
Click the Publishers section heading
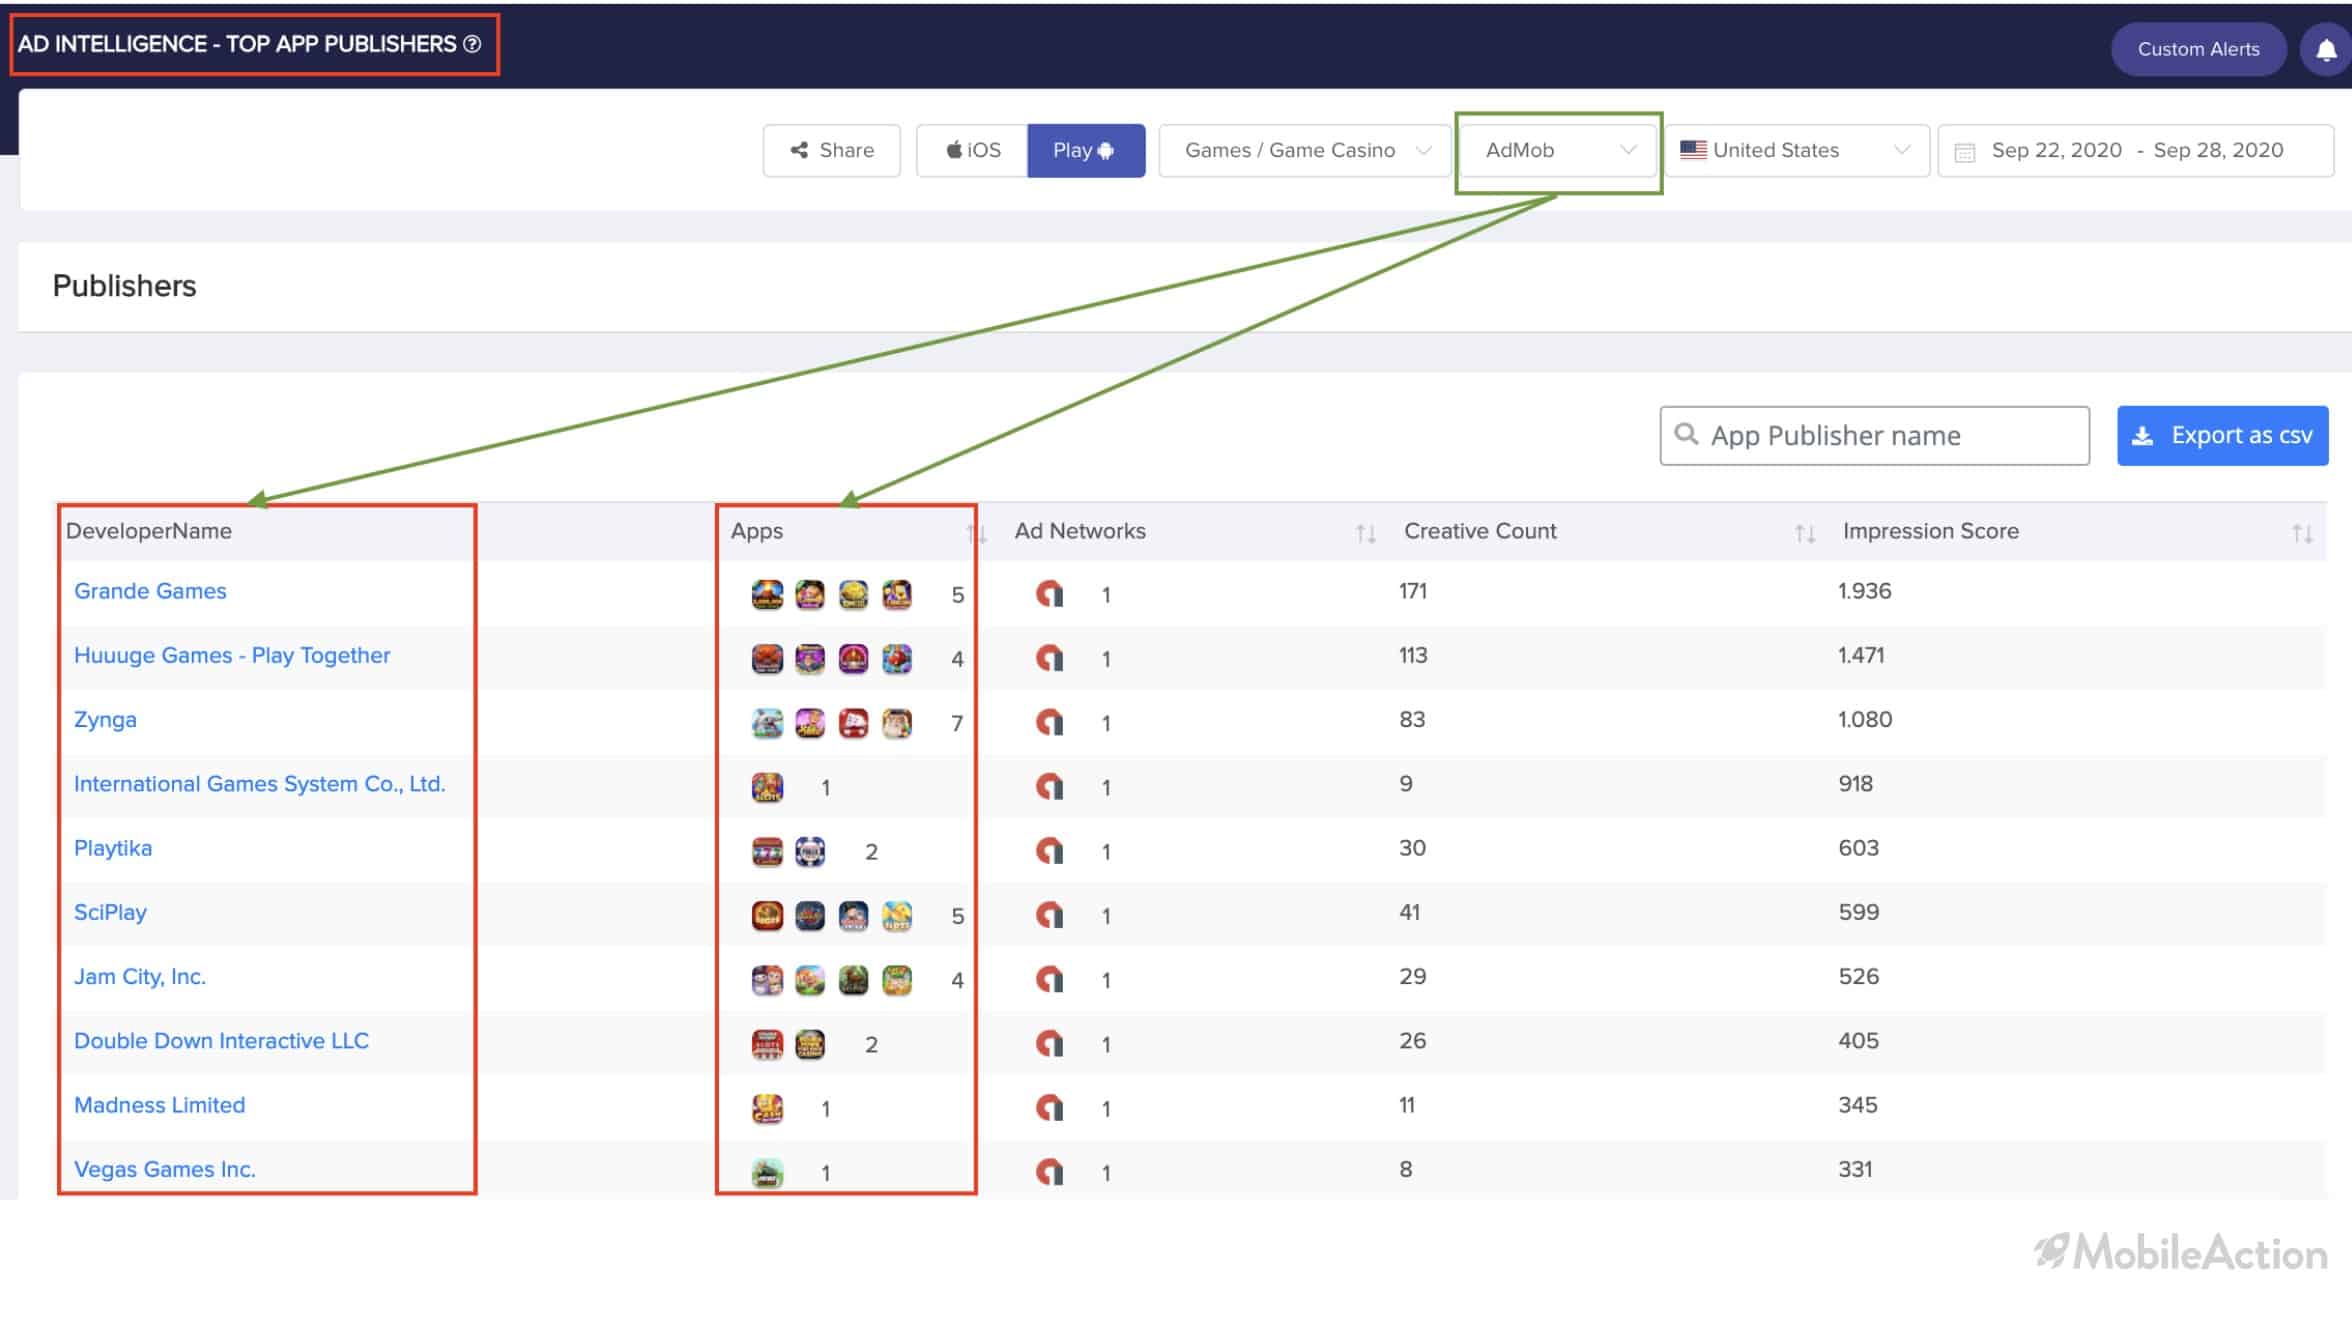(x=124, y=286)
